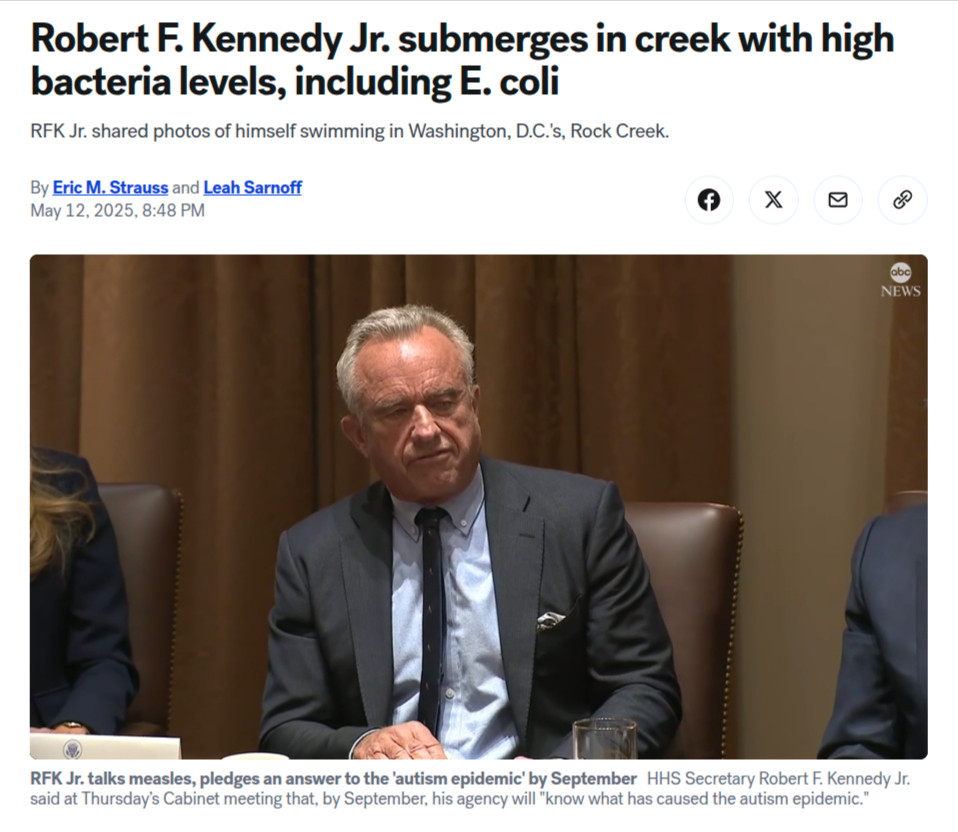Click the presidential seal placard in the image
Viewport: 958px width, 832px height.
pyautogui.click(x=105, y=746)
